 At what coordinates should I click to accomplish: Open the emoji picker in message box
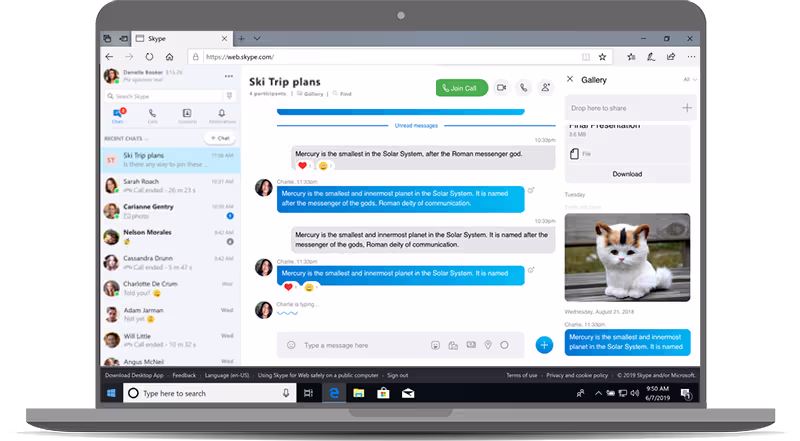click(291, 345)
